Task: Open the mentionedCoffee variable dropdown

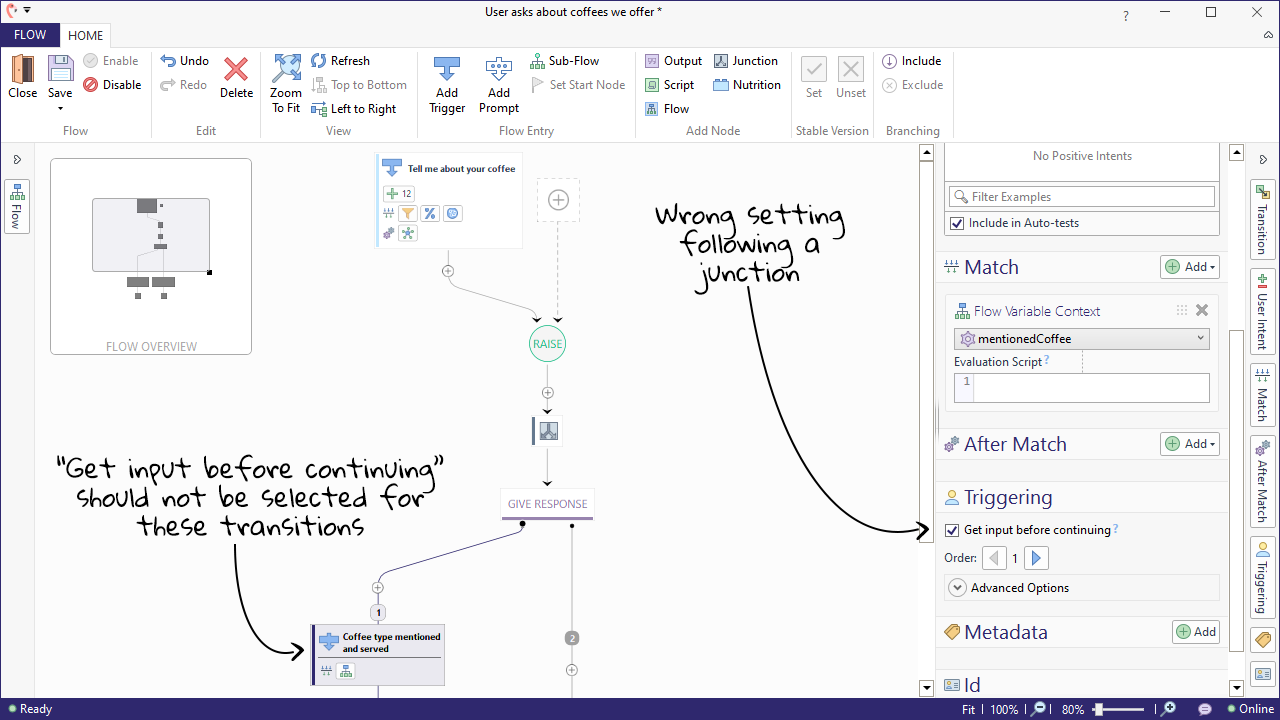Action: (1200, 339)
